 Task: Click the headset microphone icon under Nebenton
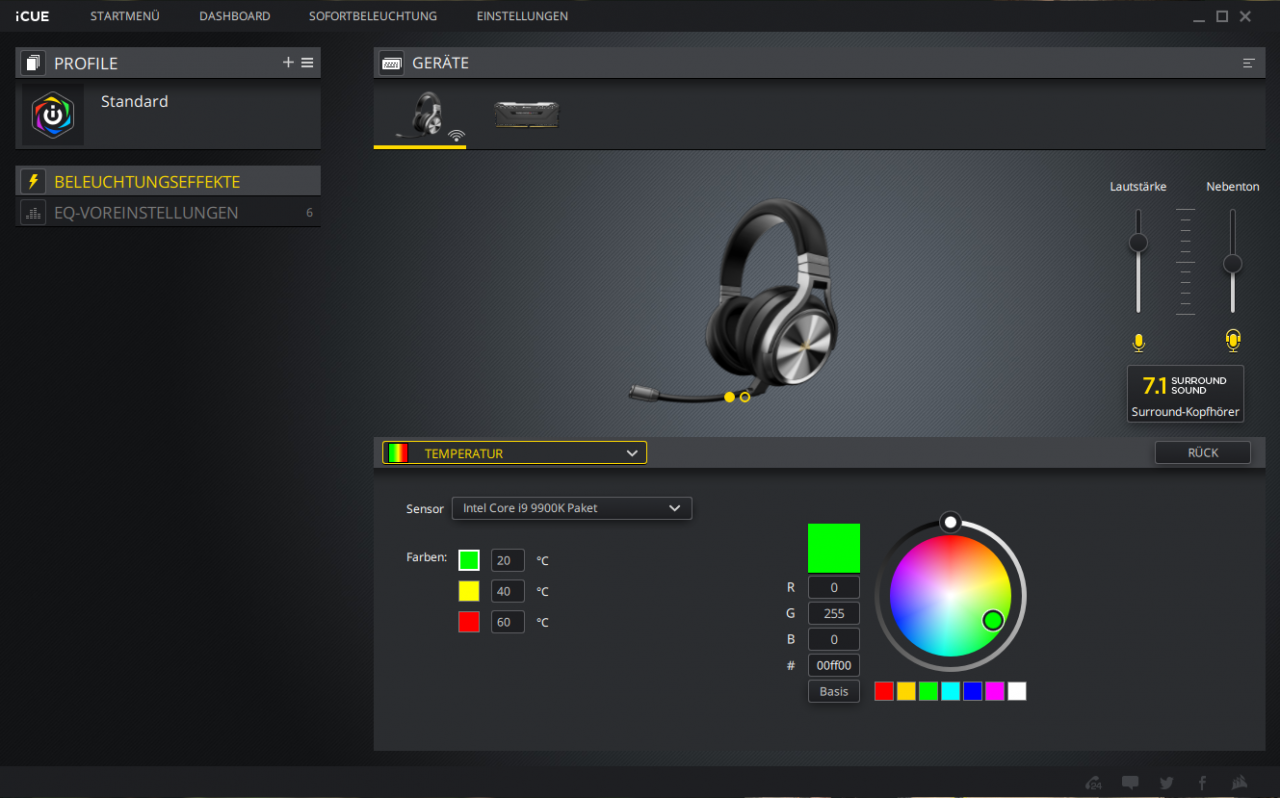click(1233, 341)
